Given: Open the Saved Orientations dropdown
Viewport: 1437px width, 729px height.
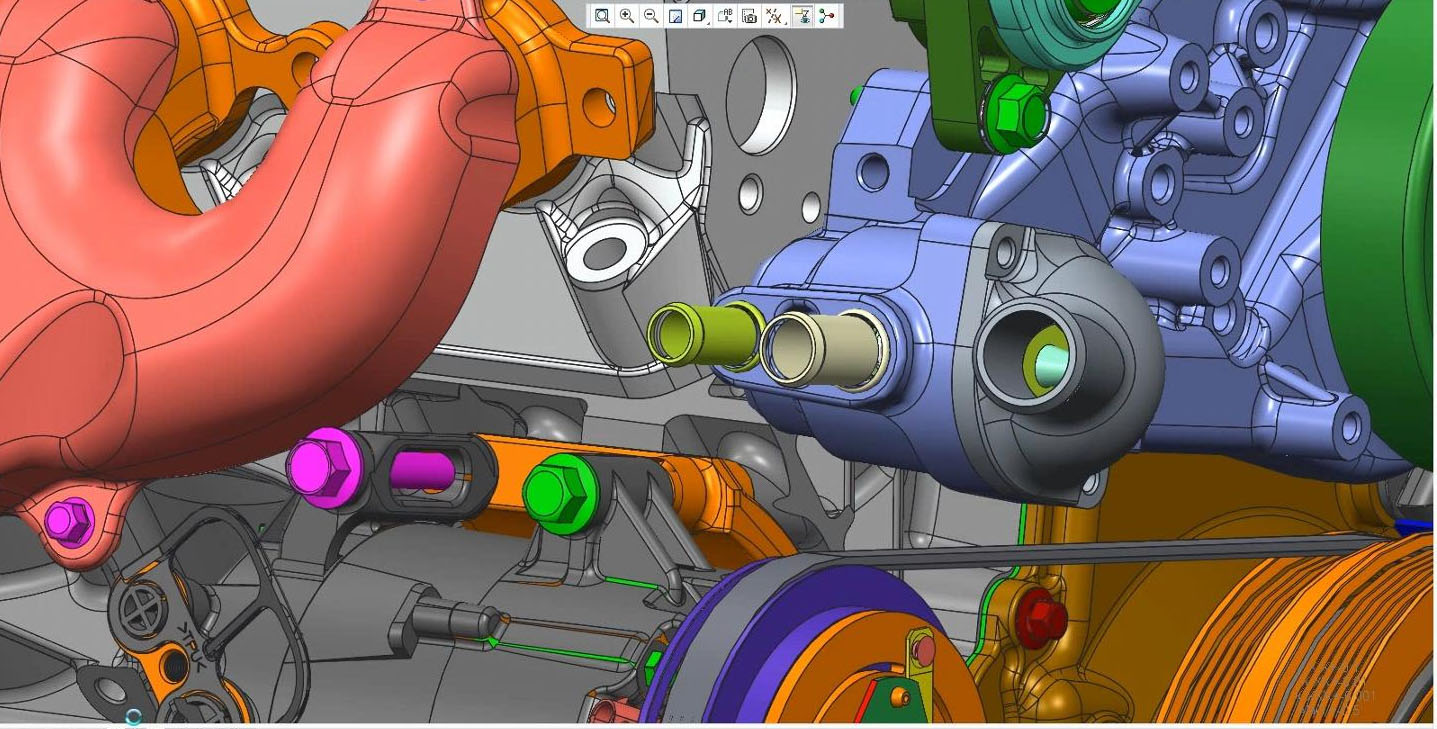Looking at the screenshot, I should point(725,15).
